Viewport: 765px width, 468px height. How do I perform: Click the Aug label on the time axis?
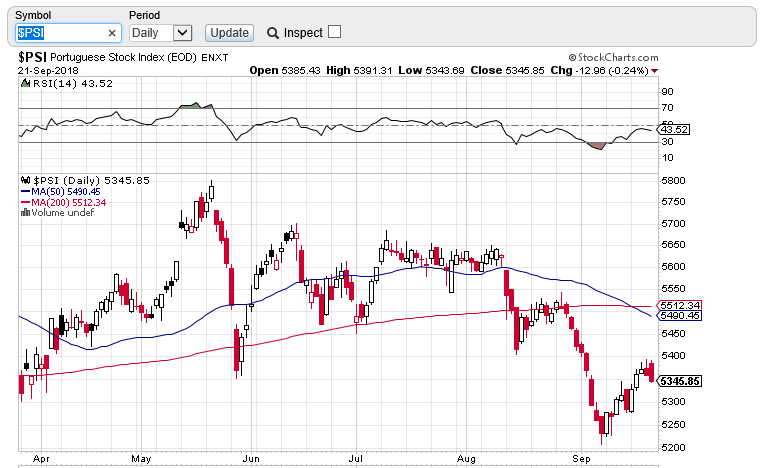coord(466,459)
